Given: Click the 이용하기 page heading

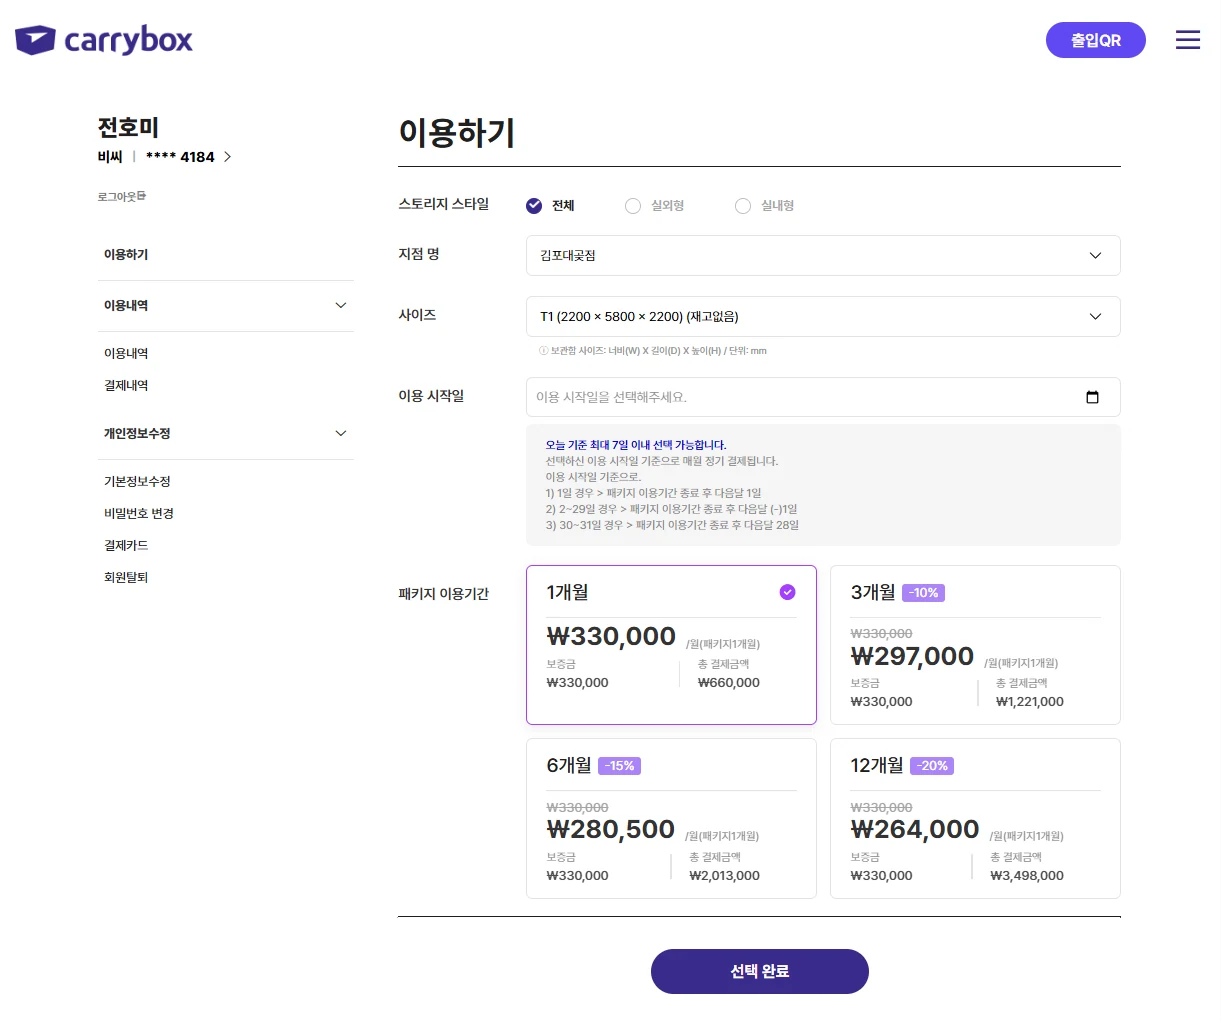Looking at the screenshot, I should click(457, 133).
